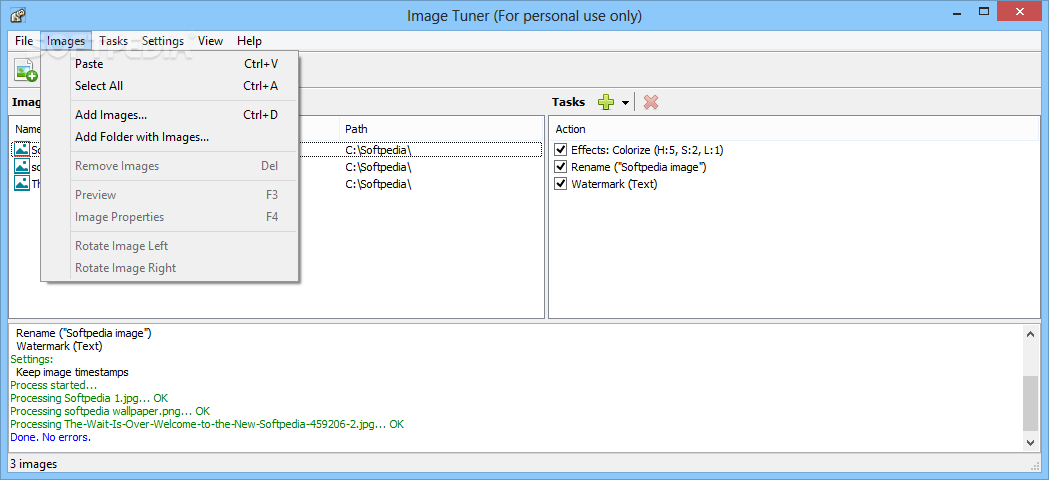Select the Watermark (Text) task label in the Action list
The width and height of the screenshot is (1049, 480).
point(614,184)
